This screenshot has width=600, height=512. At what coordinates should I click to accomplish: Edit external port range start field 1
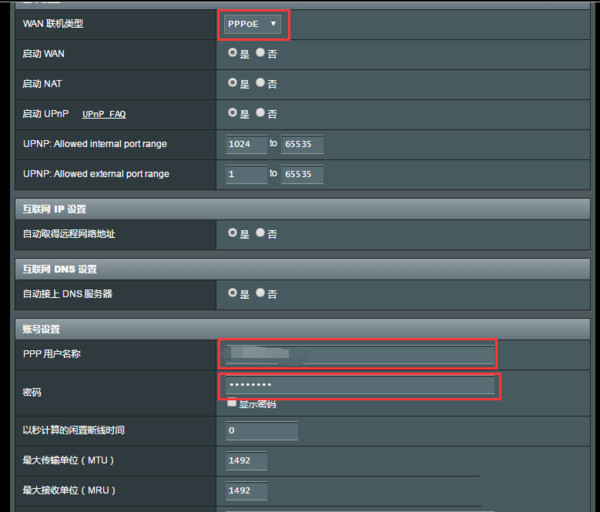246,174
